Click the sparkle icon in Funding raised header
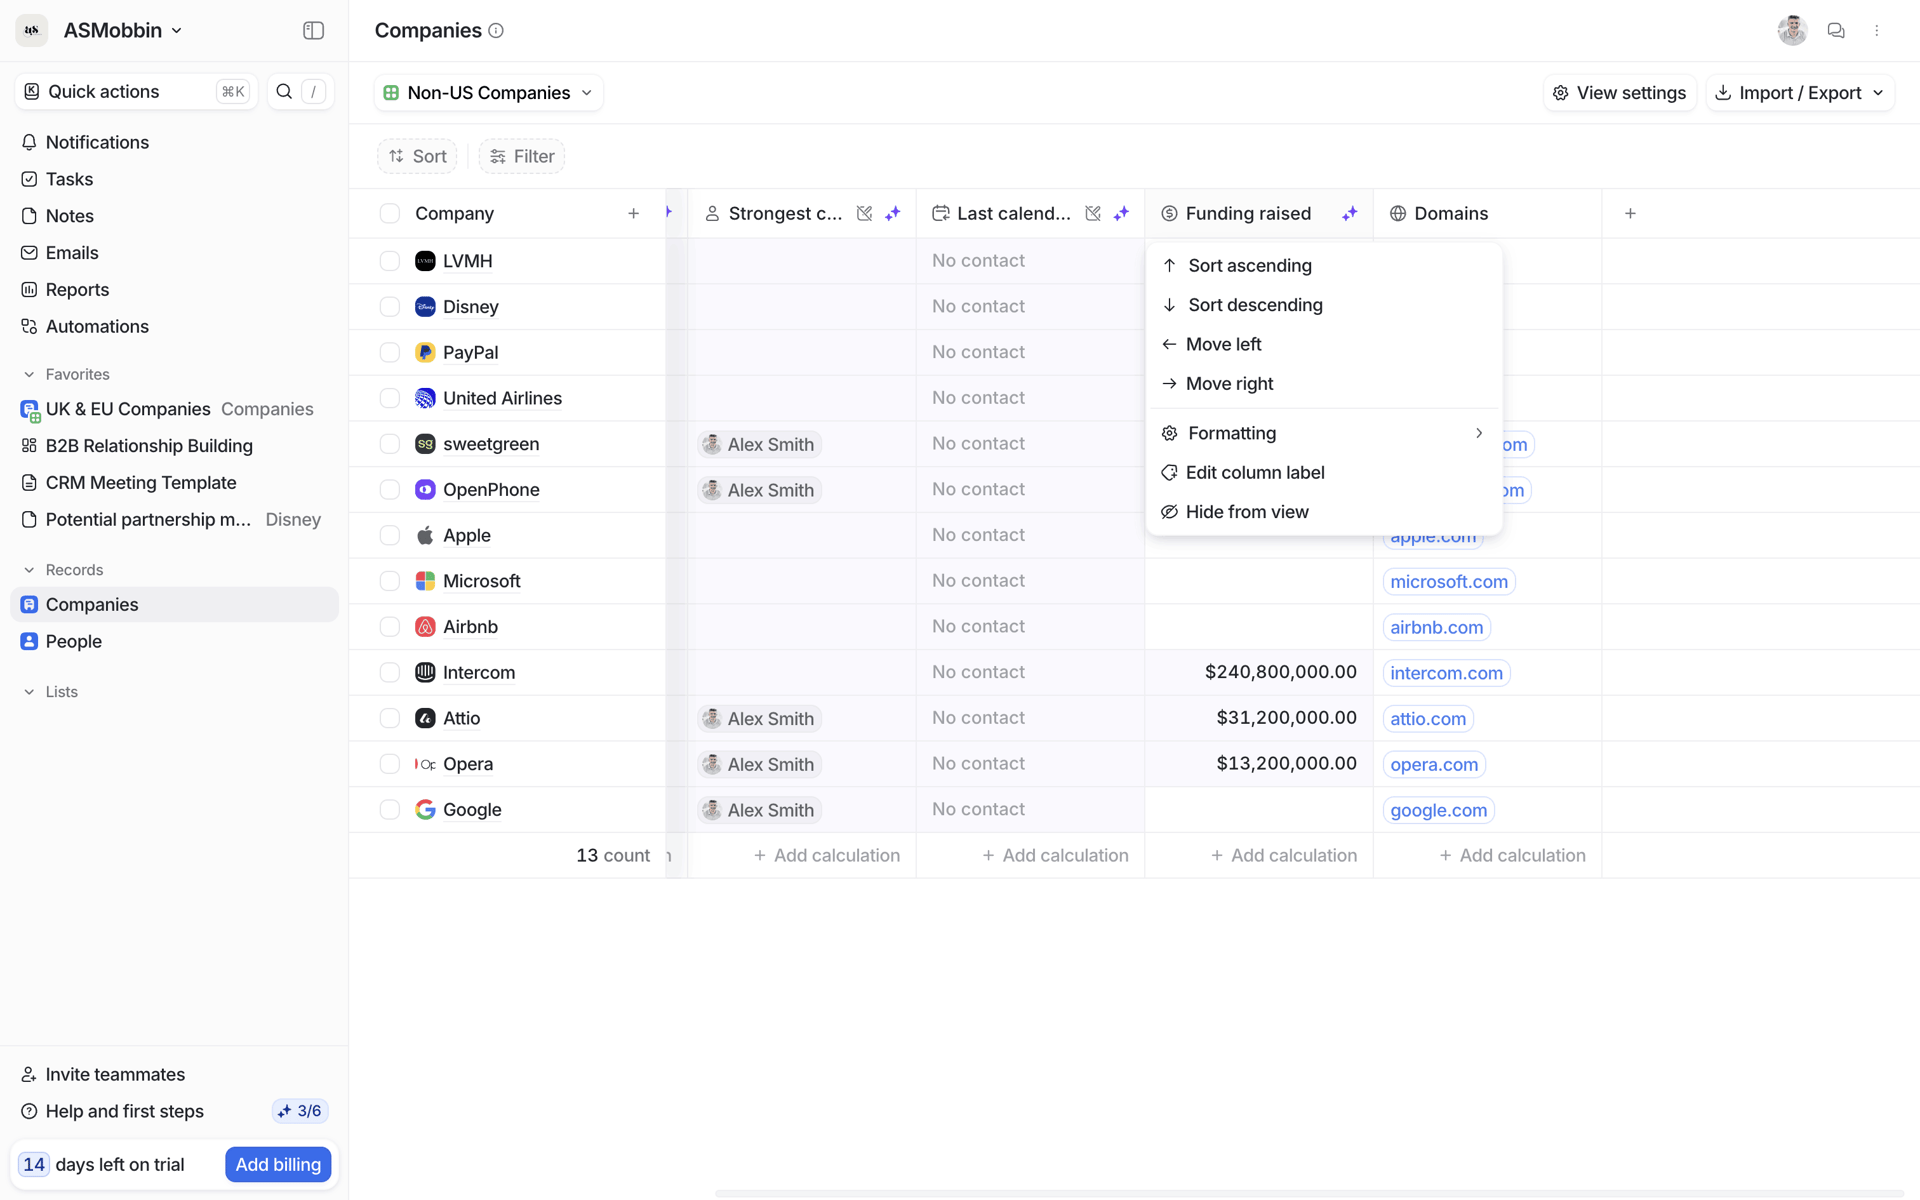Viewport: 1920px width, 1200px height. pyautogui.click(x=1350, y=213)
